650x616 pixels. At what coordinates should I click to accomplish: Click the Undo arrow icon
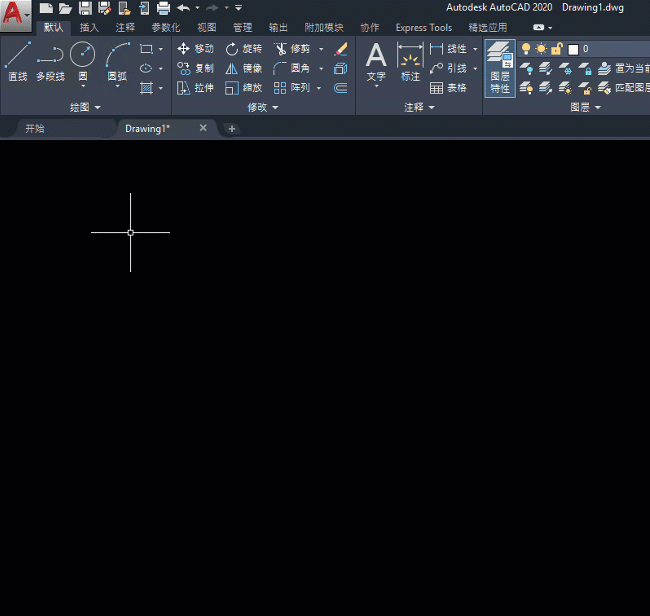[x=183, y=8]
